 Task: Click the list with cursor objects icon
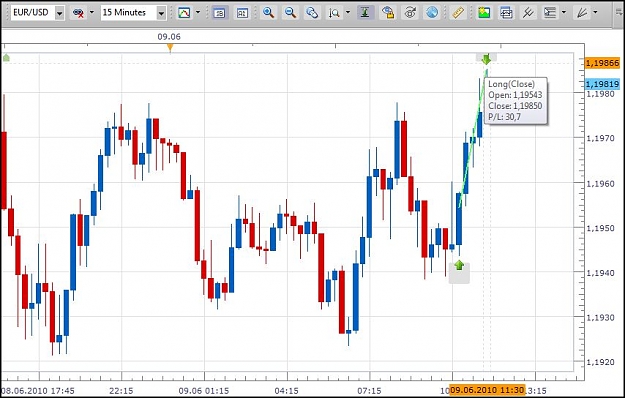point(550,13)
